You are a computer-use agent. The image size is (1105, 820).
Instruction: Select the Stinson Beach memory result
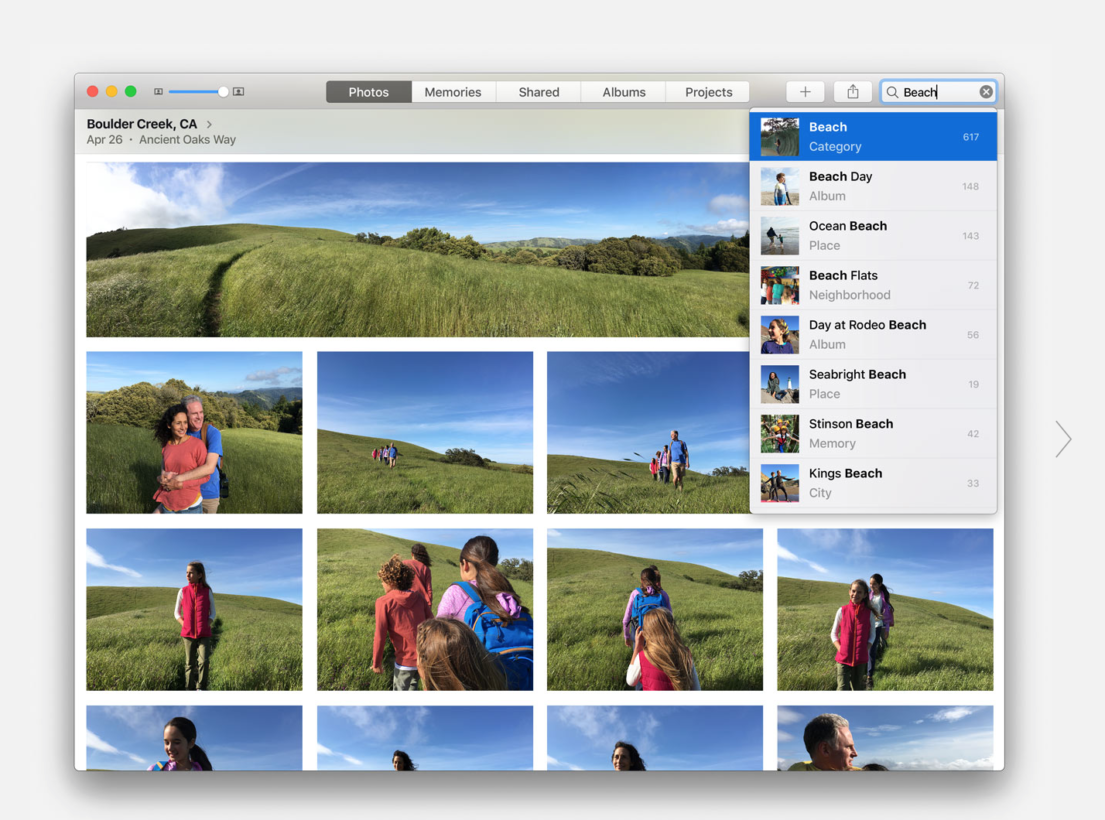coord(872,433)
